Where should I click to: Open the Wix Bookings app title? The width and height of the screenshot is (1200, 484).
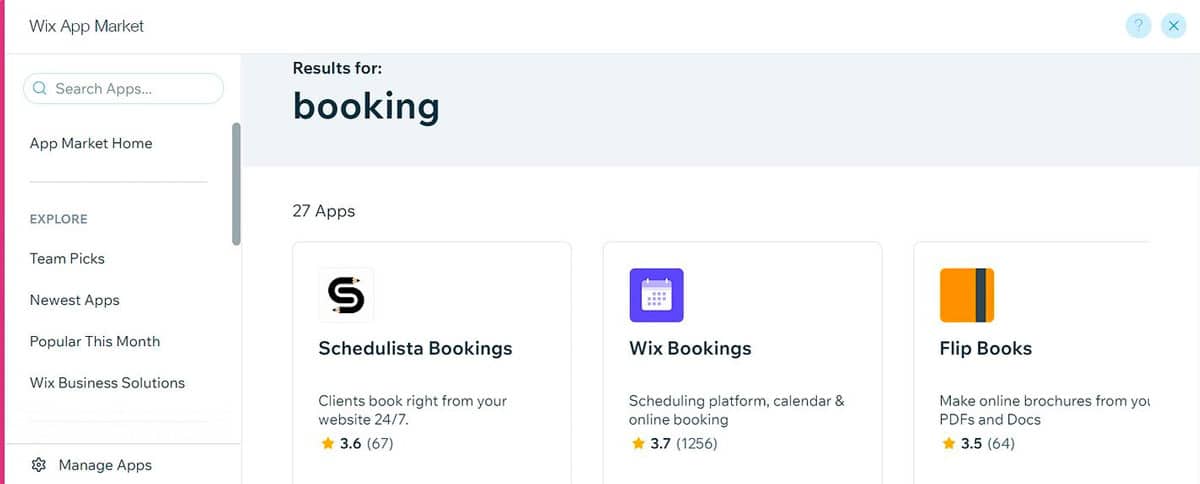[690, 349]
